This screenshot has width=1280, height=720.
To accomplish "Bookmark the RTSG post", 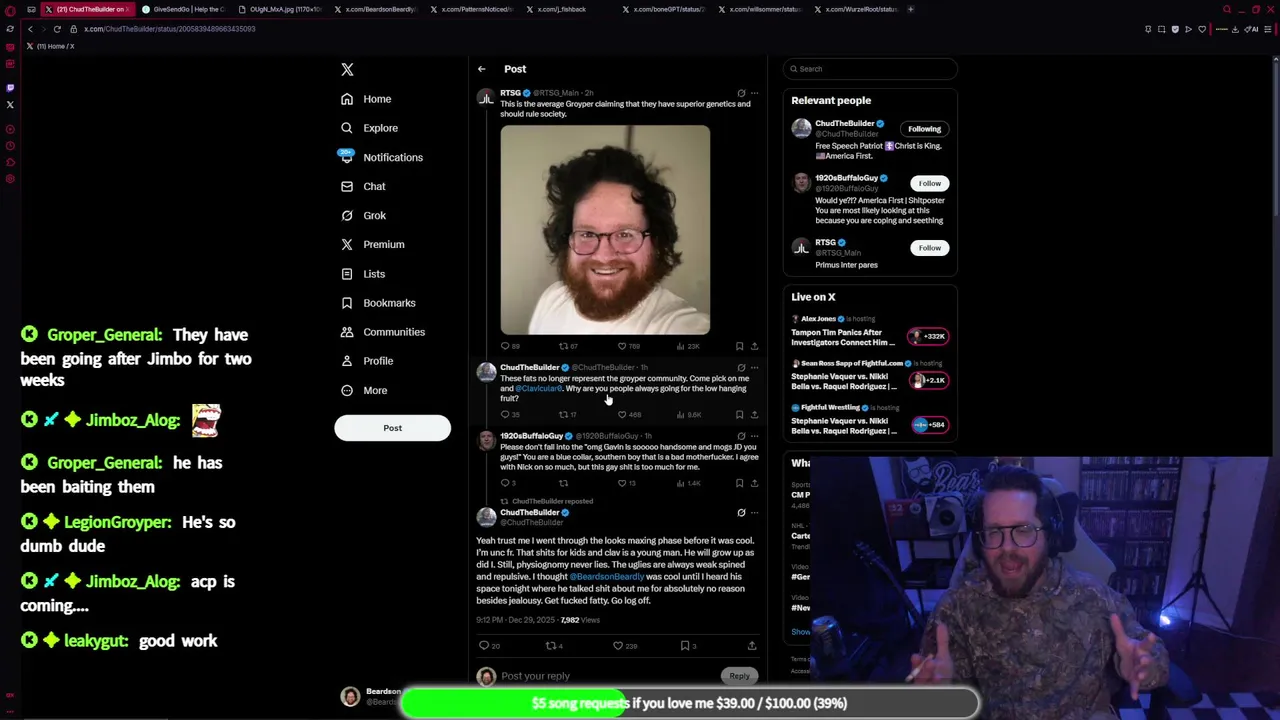I will (739, 346).
